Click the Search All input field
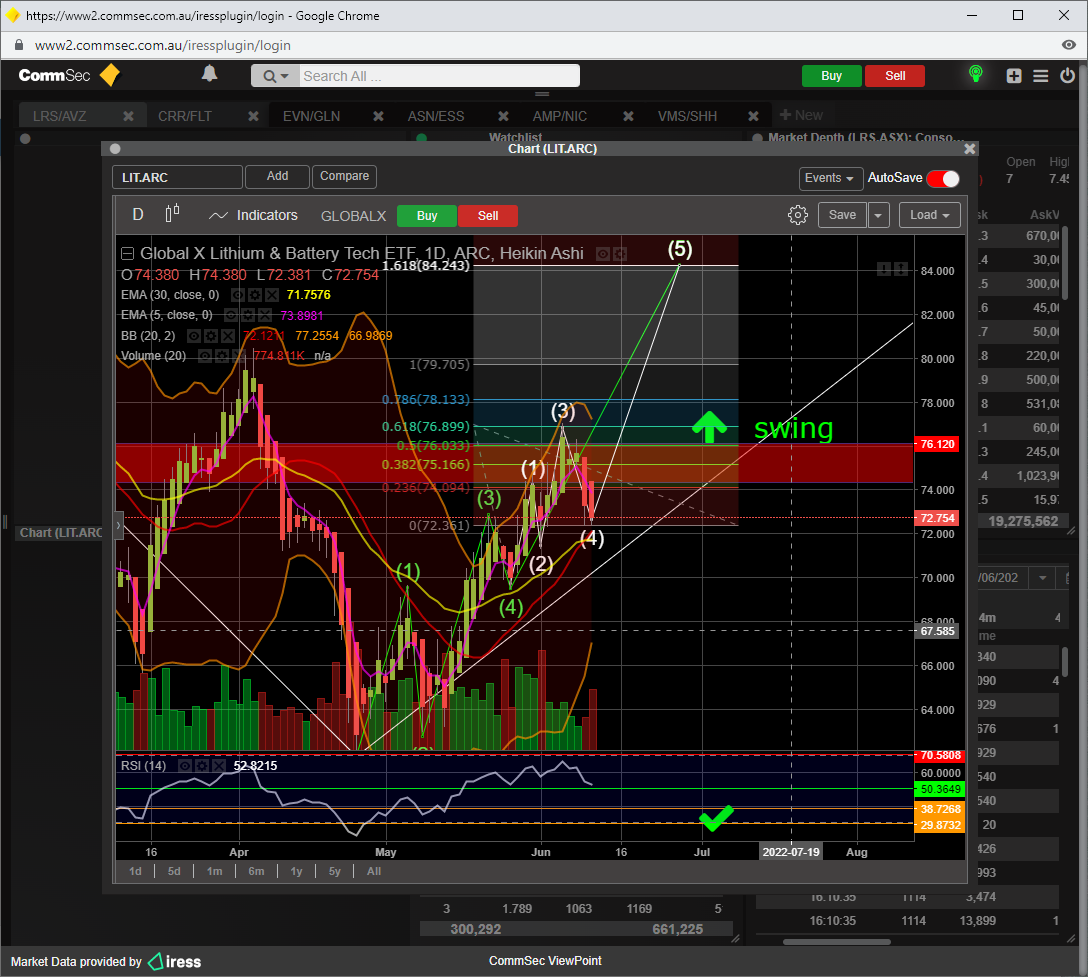This screenshot has height=977, width=1088. (439, 76)
